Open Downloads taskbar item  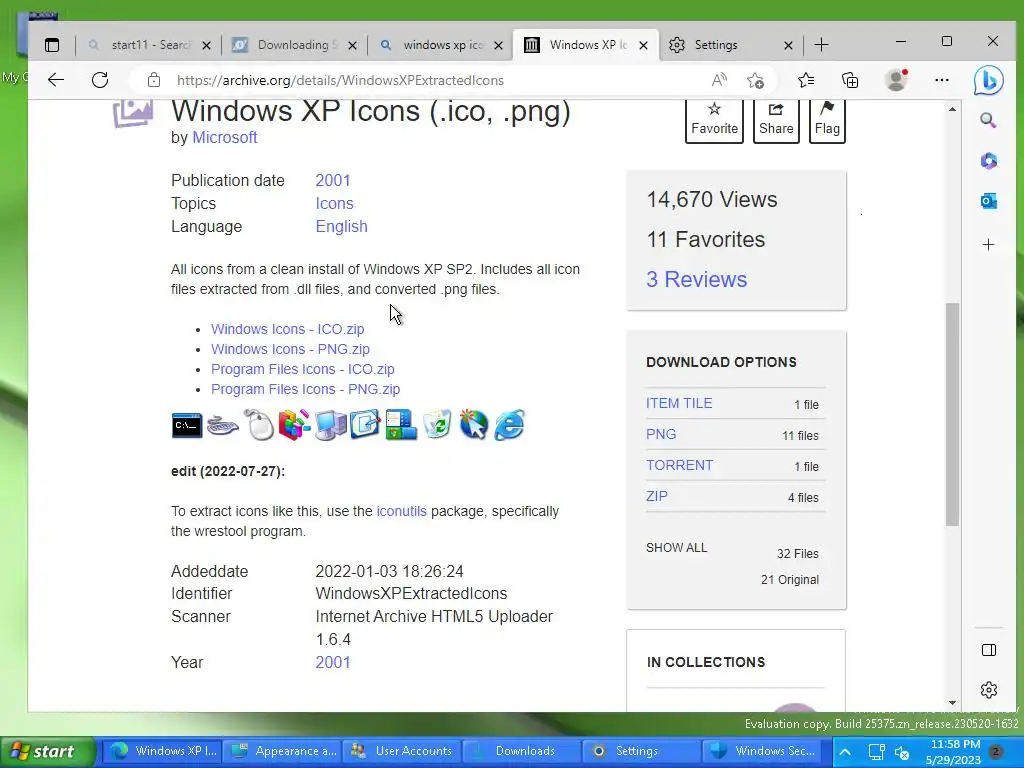521,752
